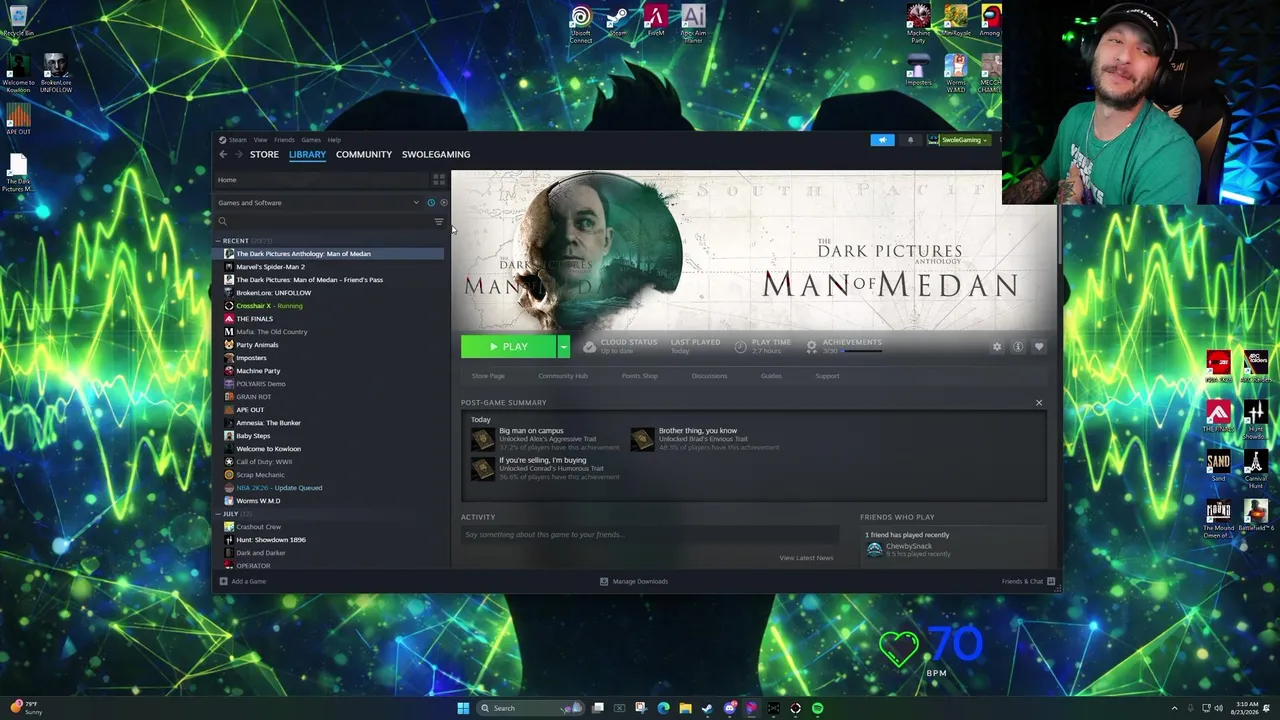This screenshot has height=720, width=1280.
Task: Open Recycle Bin on the desktop
Action: (x=18, y=20)
